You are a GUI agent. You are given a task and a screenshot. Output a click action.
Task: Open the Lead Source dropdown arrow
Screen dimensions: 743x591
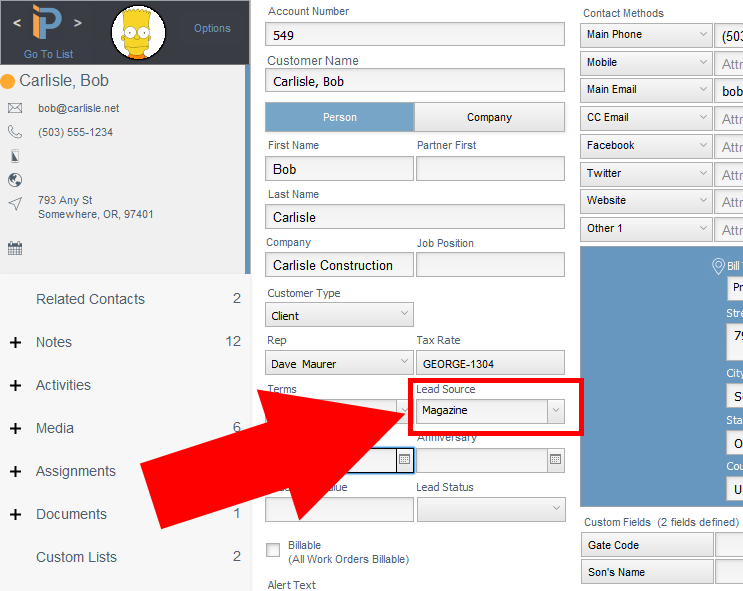(556, 411)
